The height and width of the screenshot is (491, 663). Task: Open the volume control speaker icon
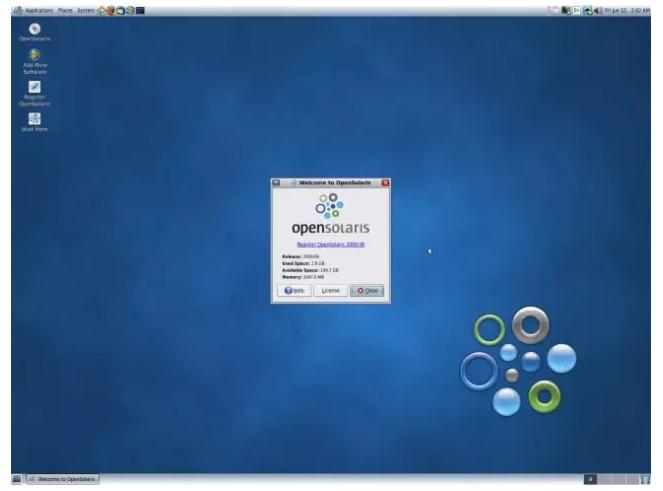coord(598,10)
